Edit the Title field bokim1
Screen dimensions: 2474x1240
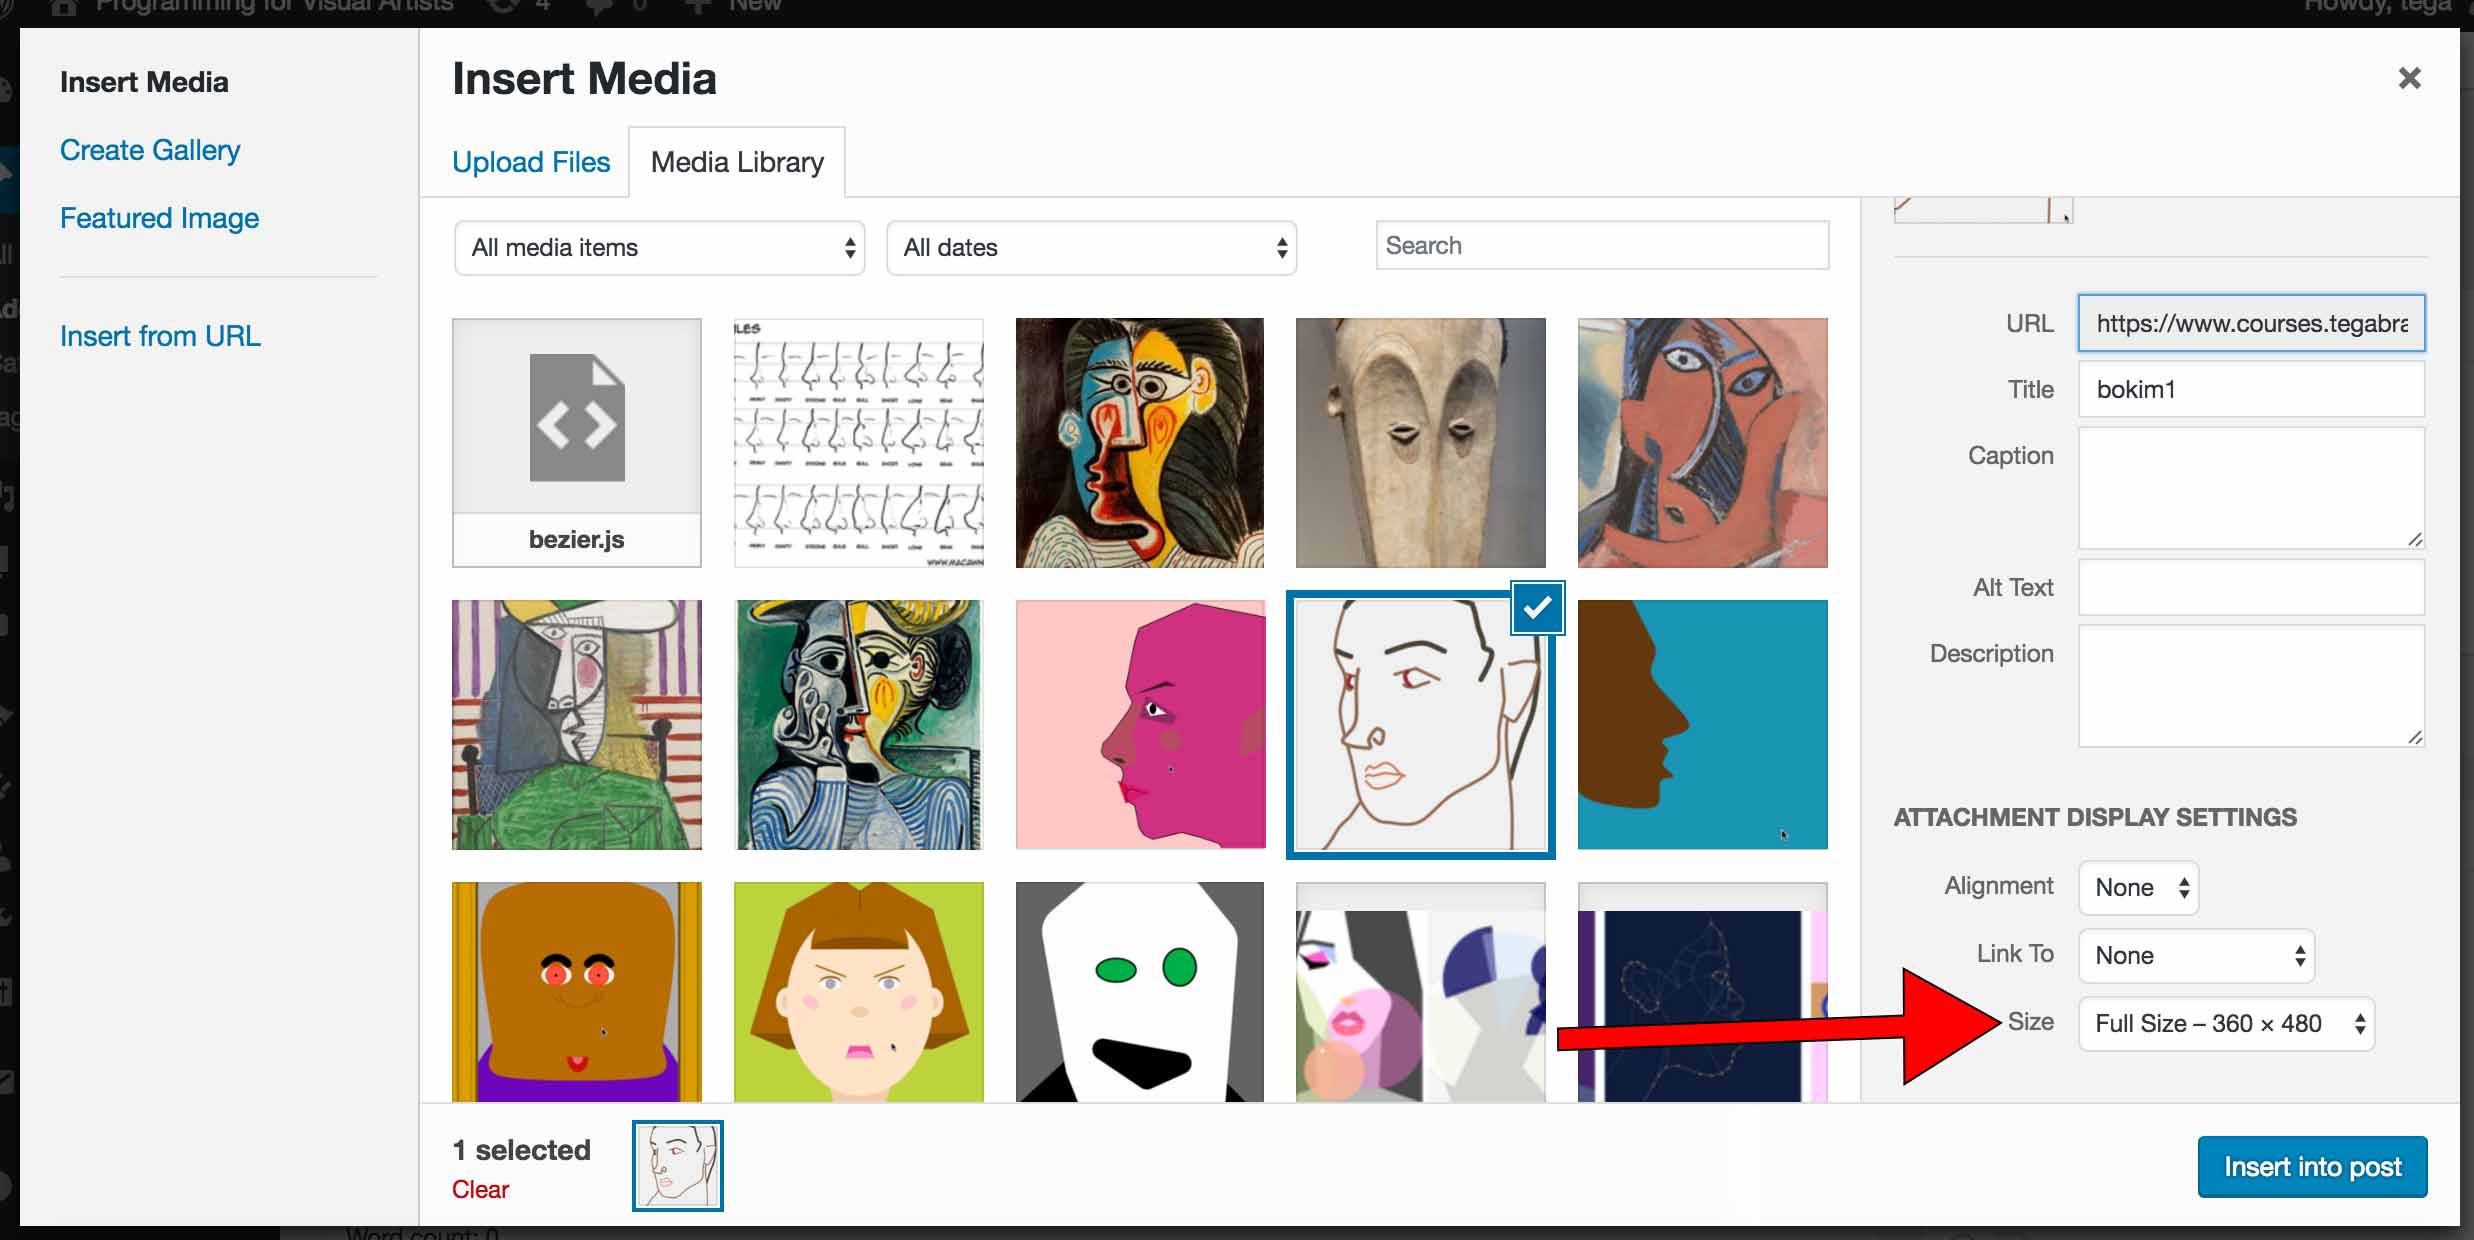click(x=2252, y=389)
